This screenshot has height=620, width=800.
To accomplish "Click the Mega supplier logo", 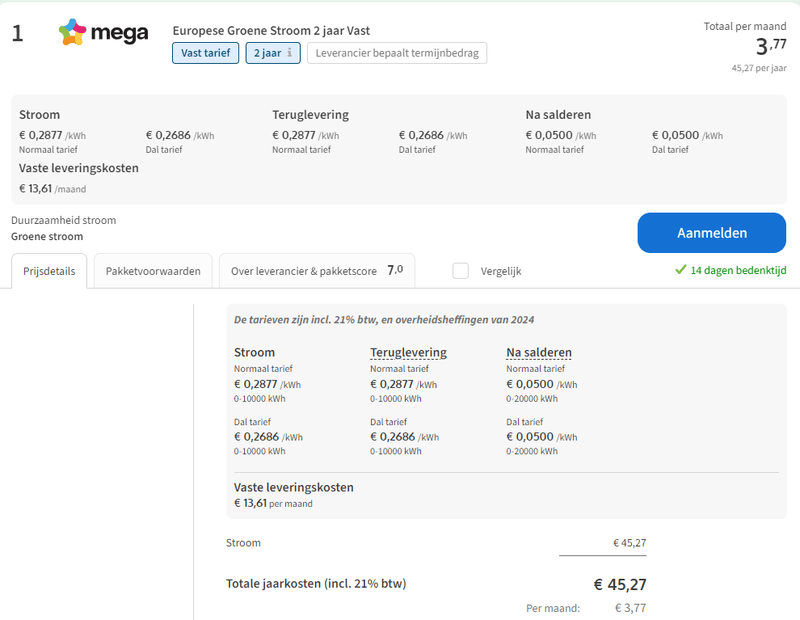I will pos(103,33).
